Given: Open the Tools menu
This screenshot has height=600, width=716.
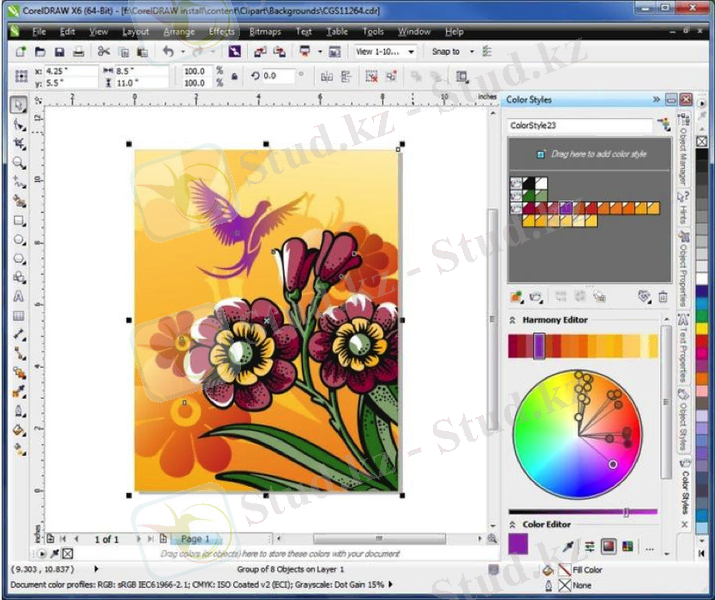Looking at the screenshot, I should point(373,32).
